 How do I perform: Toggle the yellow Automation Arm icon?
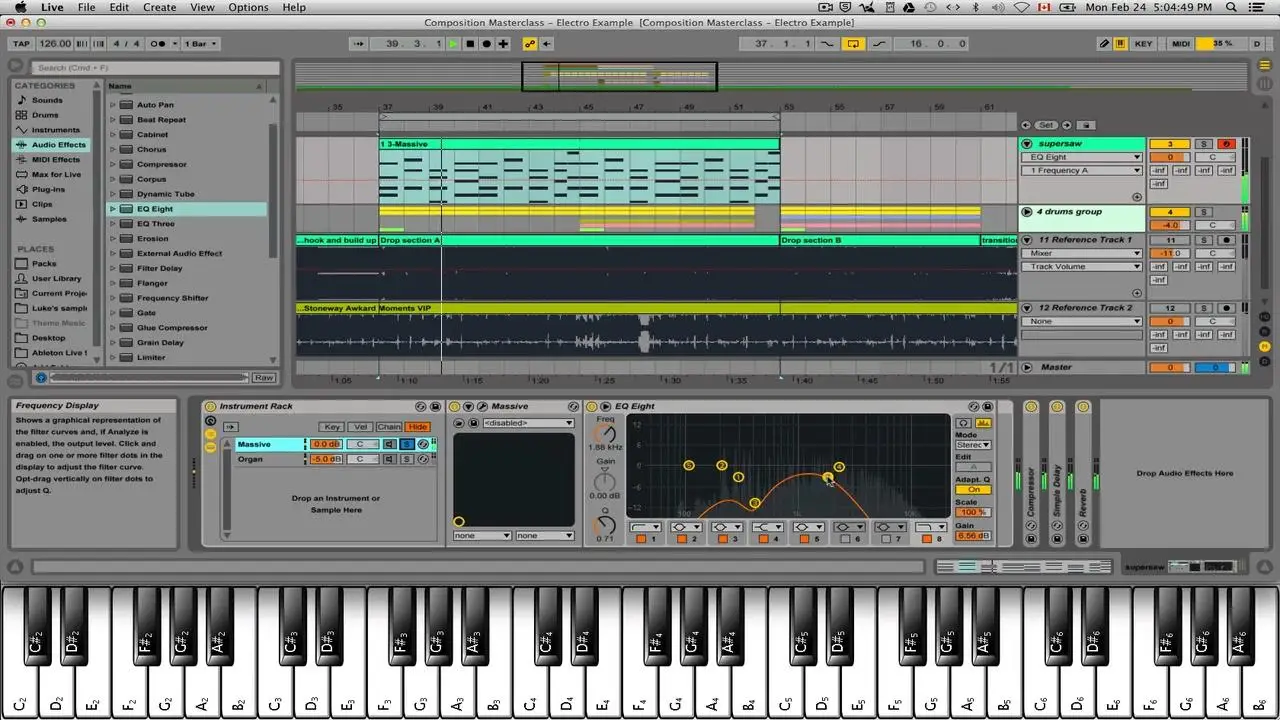pyautogui.click(x=530, y=44)
